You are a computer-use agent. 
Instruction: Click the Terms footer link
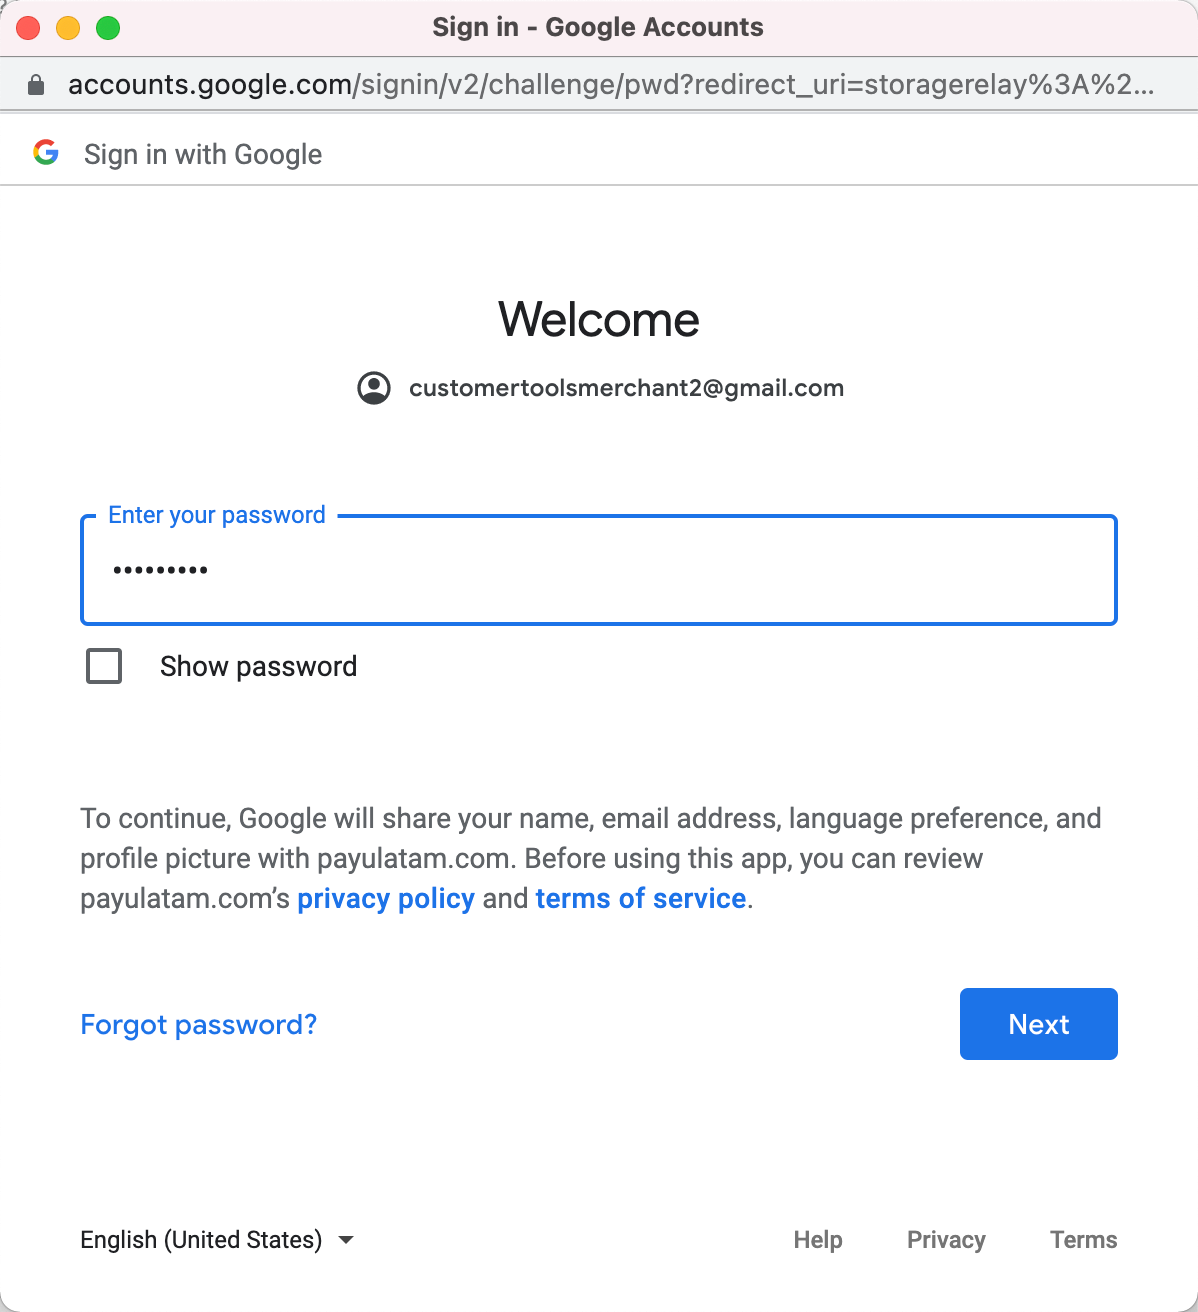pos(1084,1240)
